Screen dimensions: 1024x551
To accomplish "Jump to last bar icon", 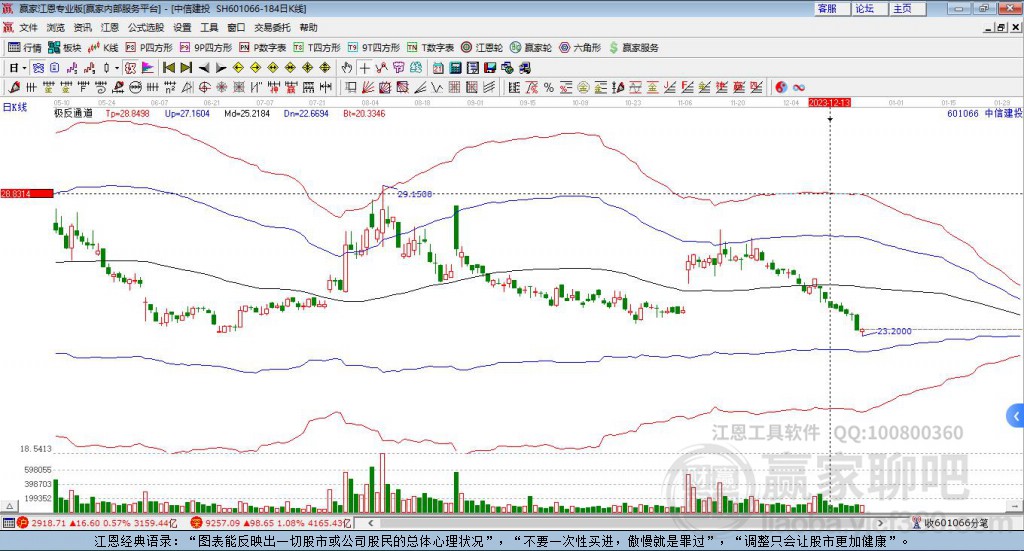I will tap(186, 68).
